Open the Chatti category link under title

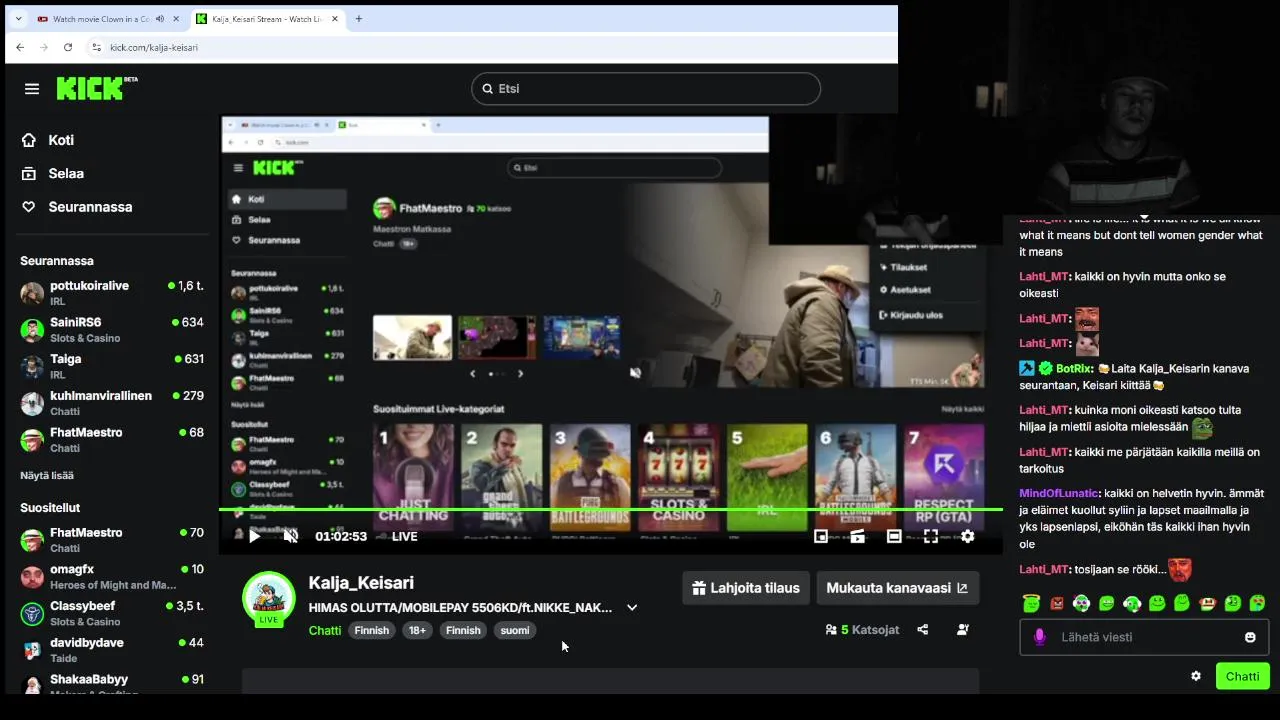(325, 630)
